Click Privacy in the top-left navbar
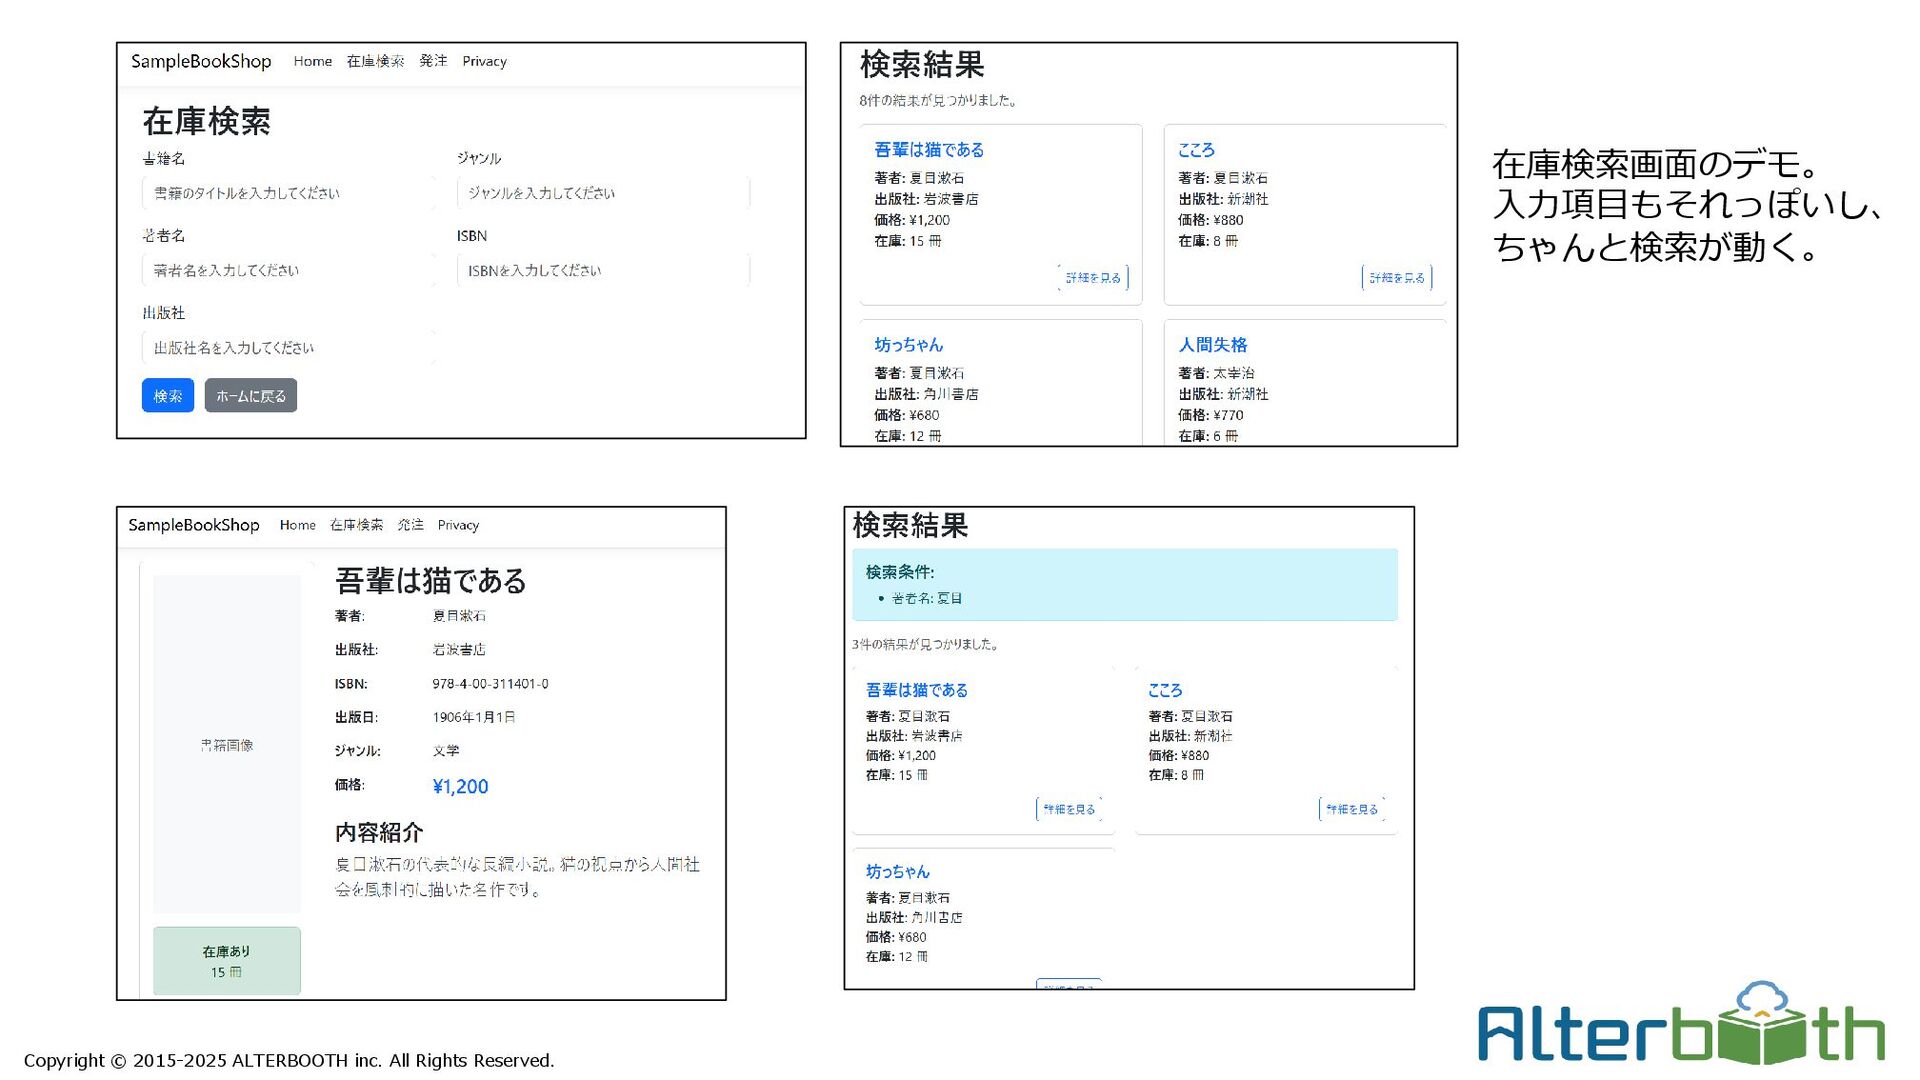 (484, 61)
